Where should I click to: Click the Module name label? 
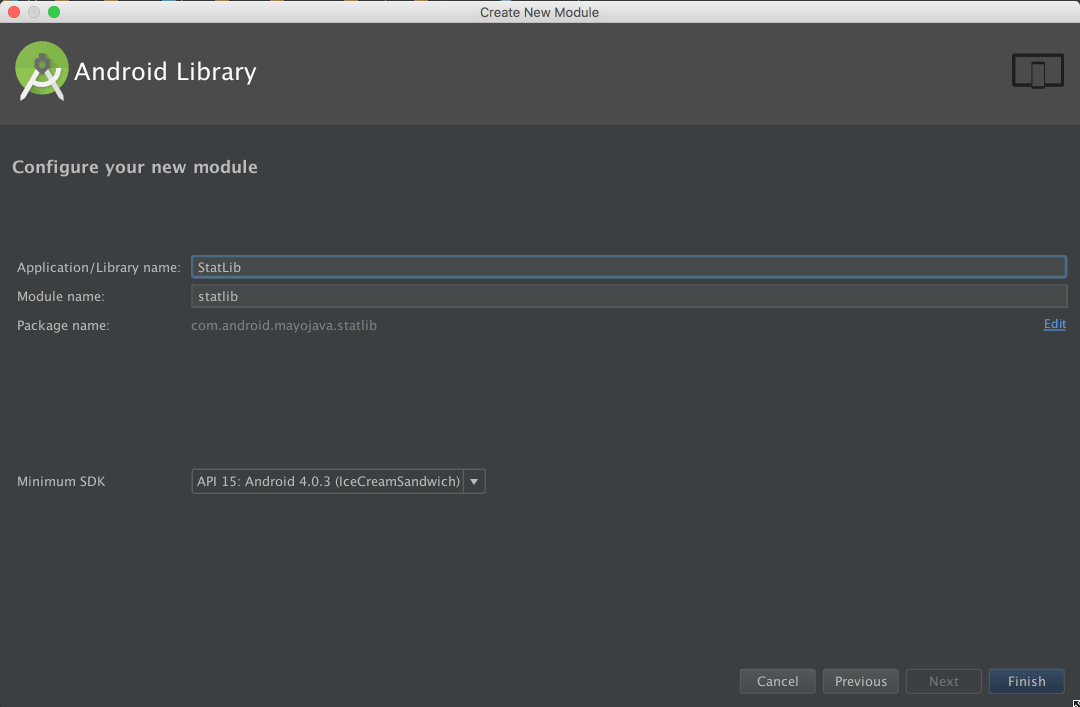tap(61, 296)
